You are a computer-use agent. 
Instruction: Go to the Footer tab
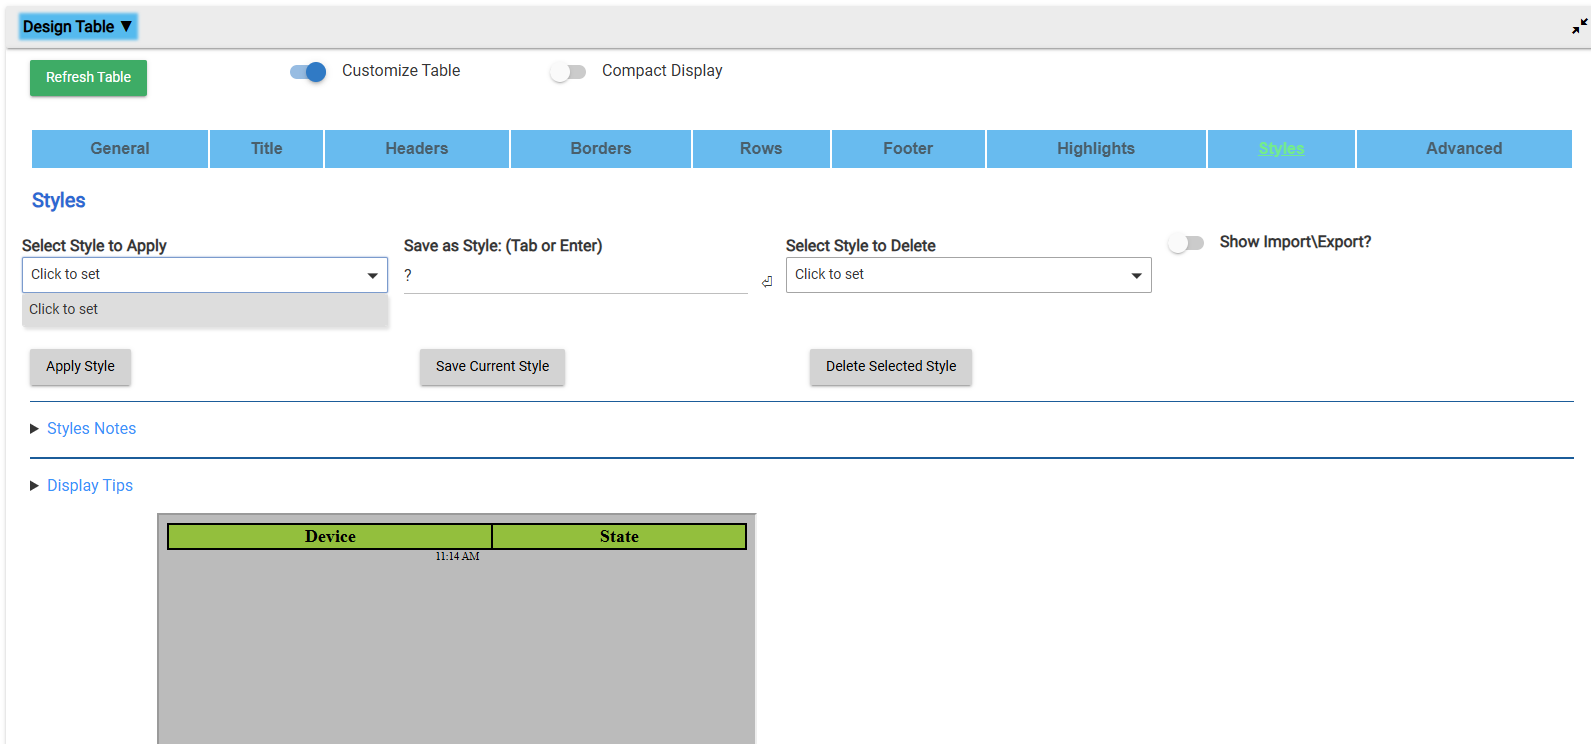pyautogui.click(x=908, y=148)
